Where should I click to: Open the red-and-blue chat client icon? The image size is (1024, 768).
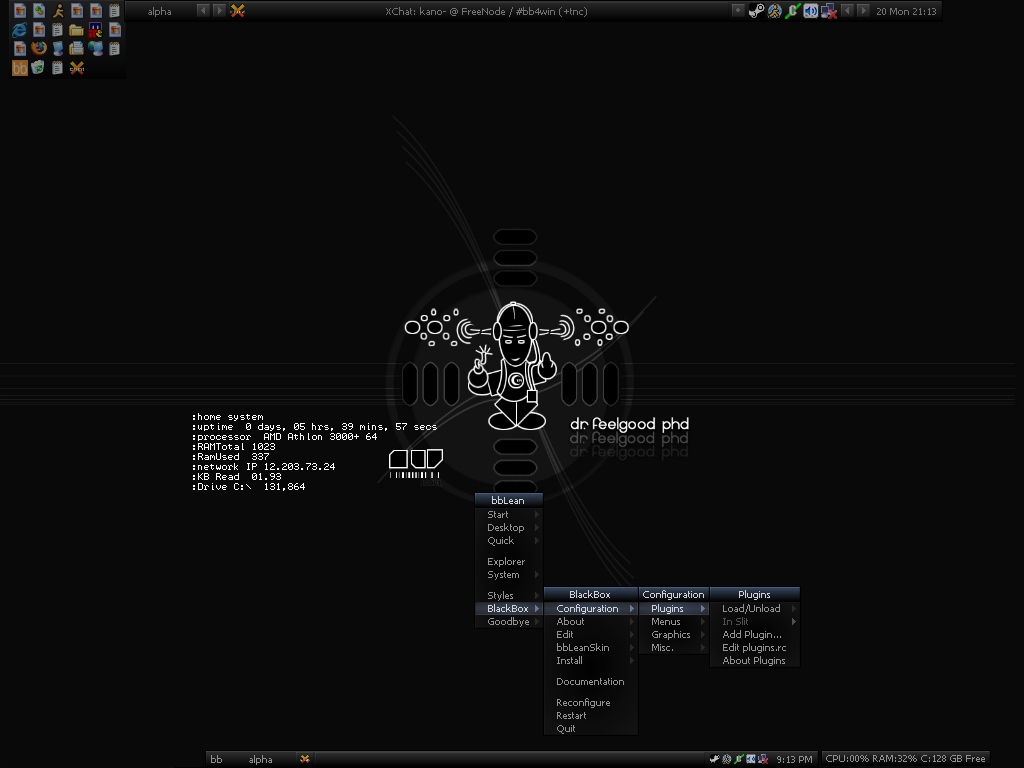coord(95,29)
